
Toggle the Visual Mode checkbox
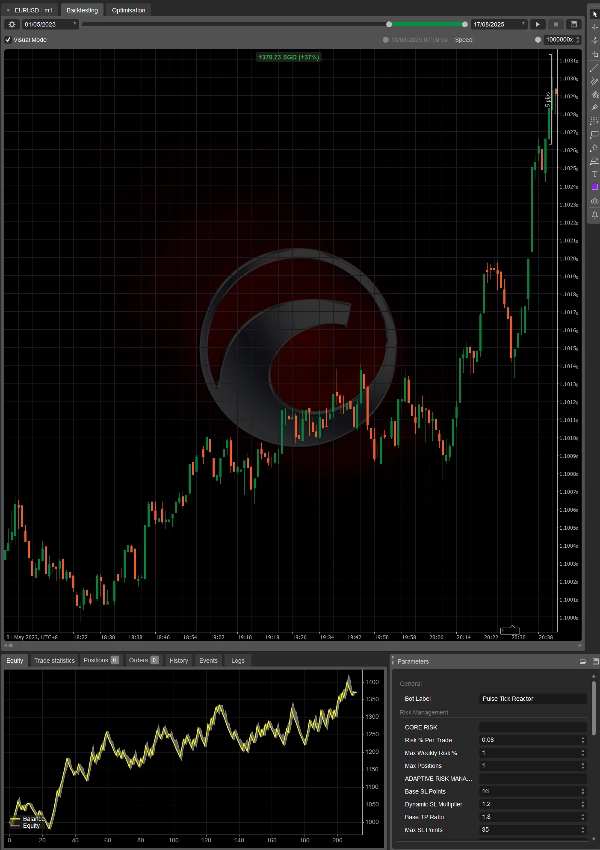click(x=8, y=40)
